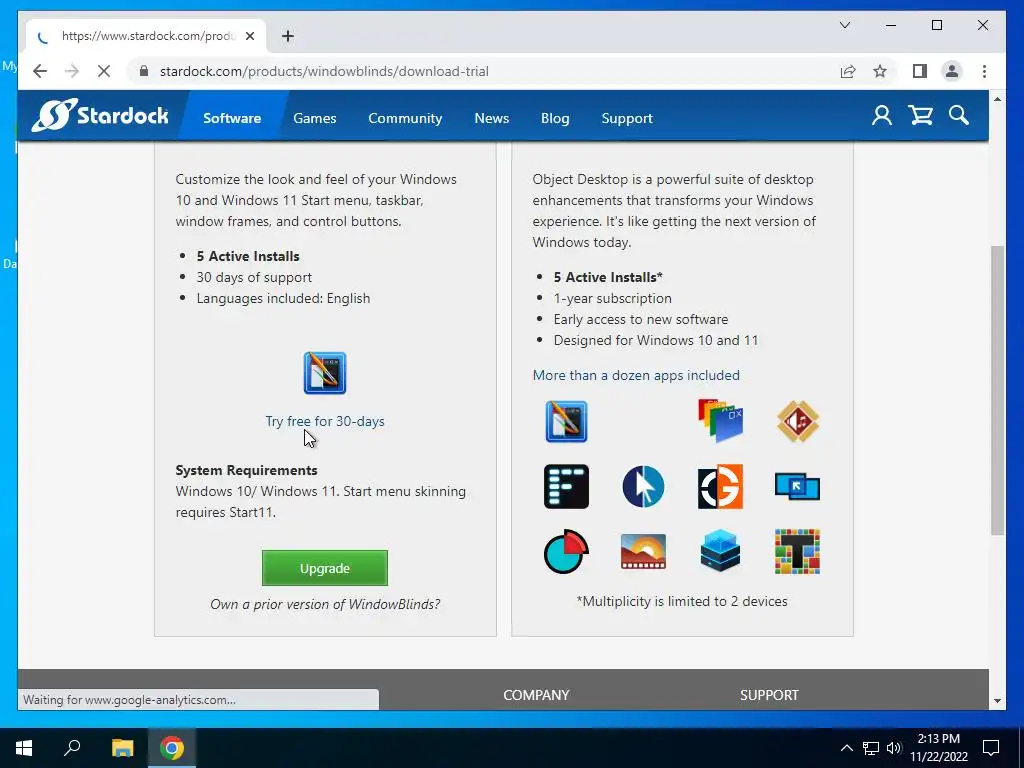The image size is (1024, 768).
Task: Open the Windows Start menu
Action: (x=24, y=748)
